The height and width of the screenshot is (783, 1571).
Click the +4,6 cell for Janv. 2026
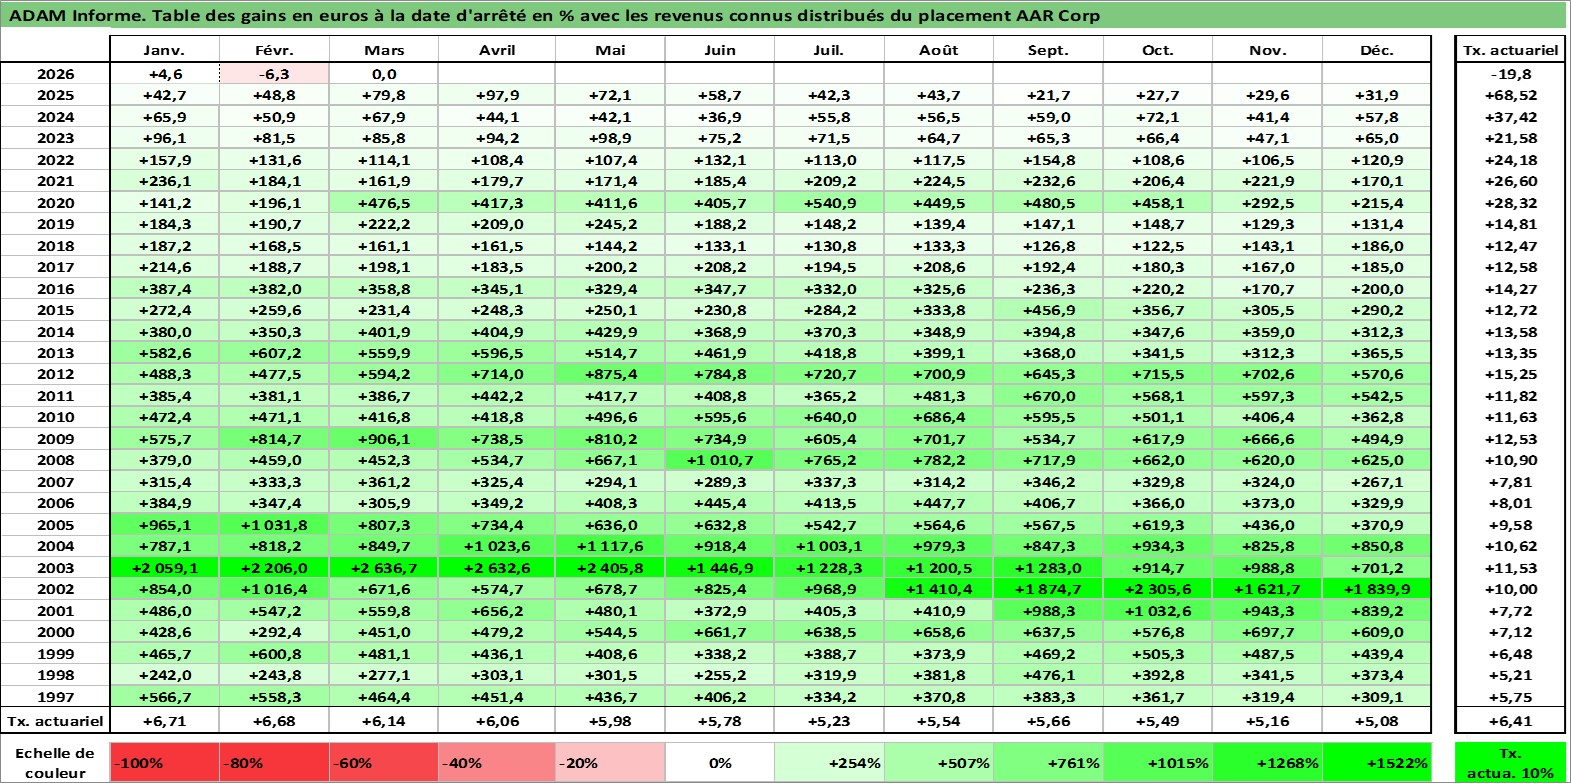tap(165, 74)
